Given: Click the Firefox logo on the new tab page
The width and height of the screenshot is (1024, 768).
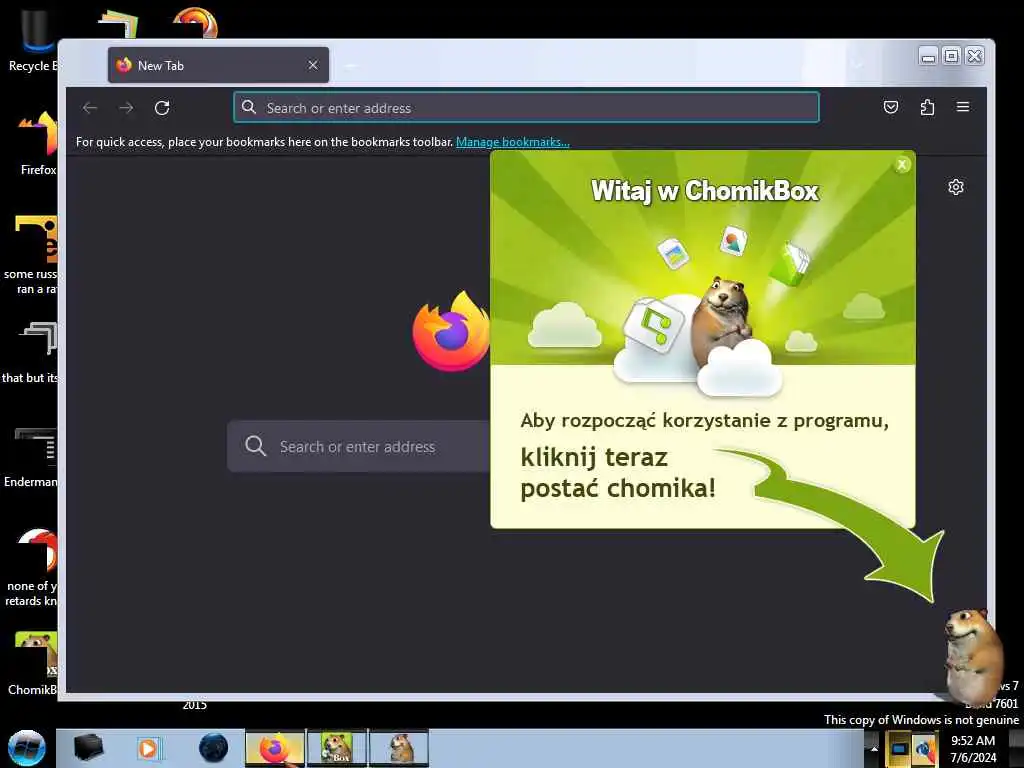Looking at the screenshot, I should (451, 332).
